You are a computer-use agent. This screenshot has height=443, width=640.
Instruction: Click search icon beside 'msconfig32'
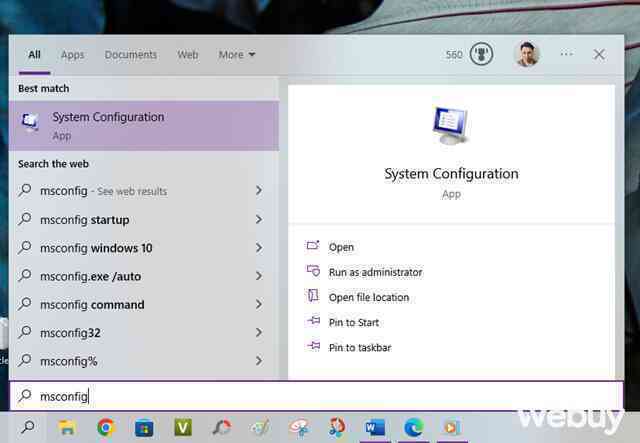pos(24,332)
